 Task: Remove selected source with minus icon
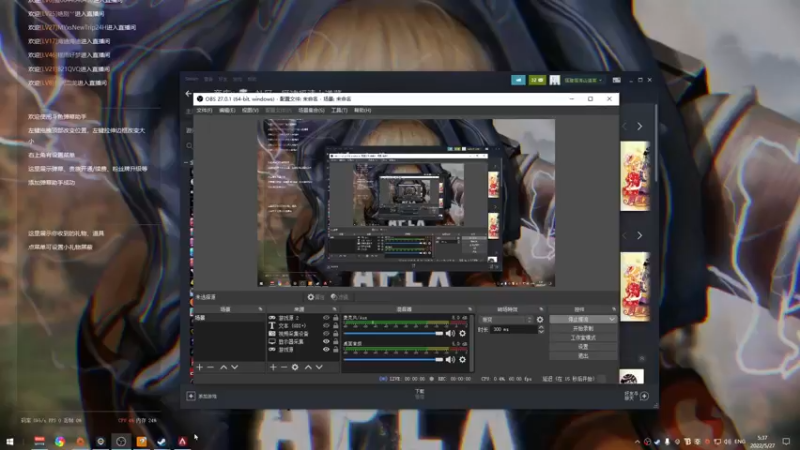point(284,367)
